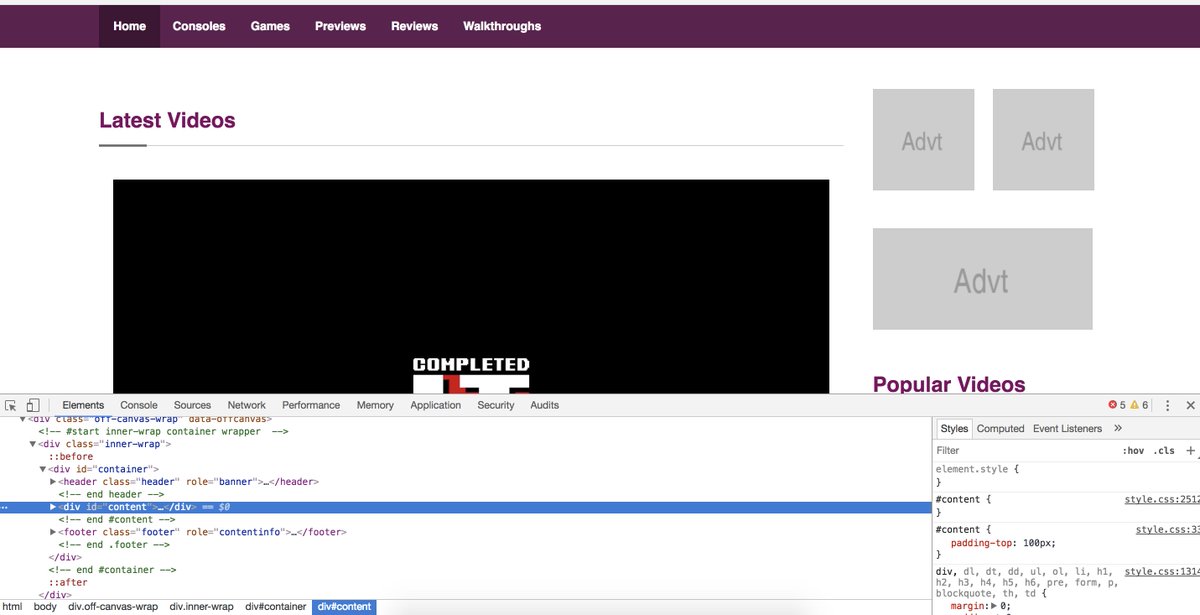Open the Event Listeners sub-tab

point(1067,428)
